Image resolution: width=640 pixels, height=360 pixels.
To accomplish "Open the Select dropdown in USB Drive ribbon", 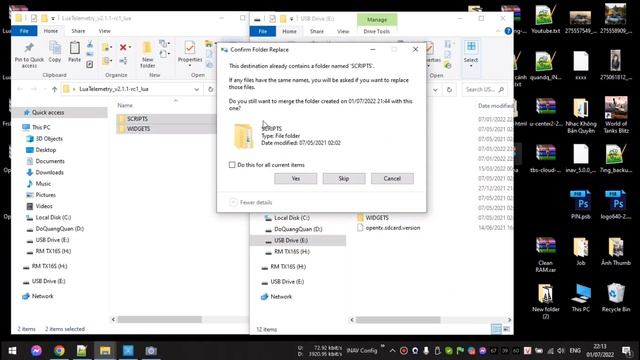I will click(471, 55).
